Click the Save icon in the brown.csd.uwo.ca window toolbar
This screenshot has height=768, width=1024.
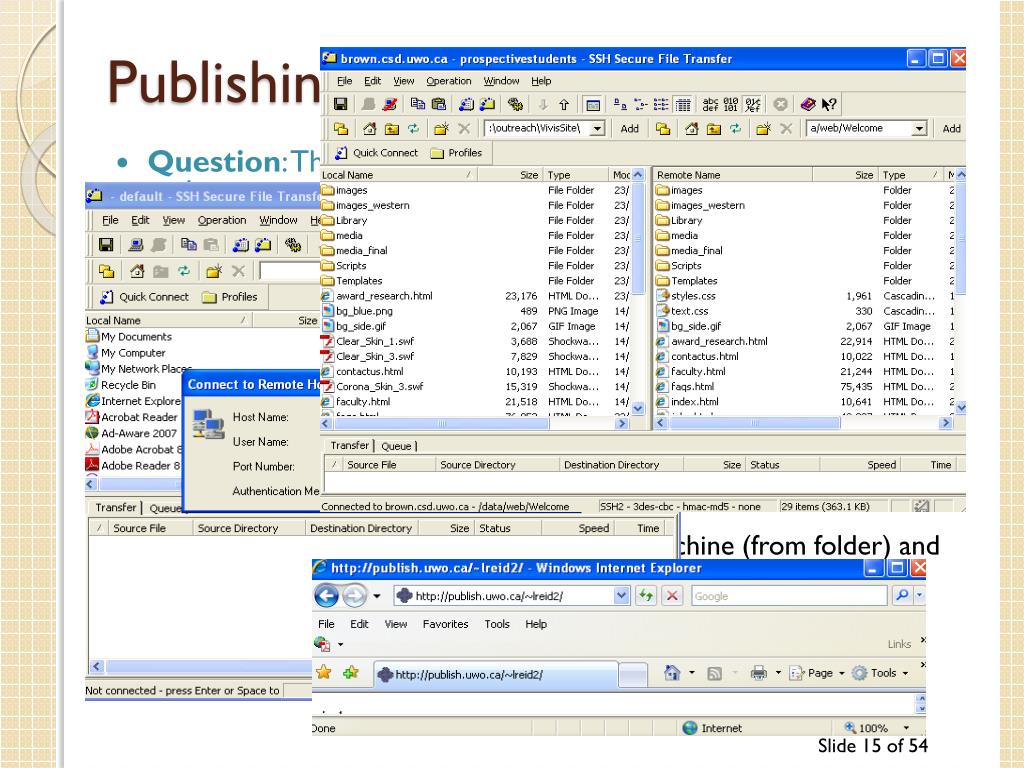[340, 104]
